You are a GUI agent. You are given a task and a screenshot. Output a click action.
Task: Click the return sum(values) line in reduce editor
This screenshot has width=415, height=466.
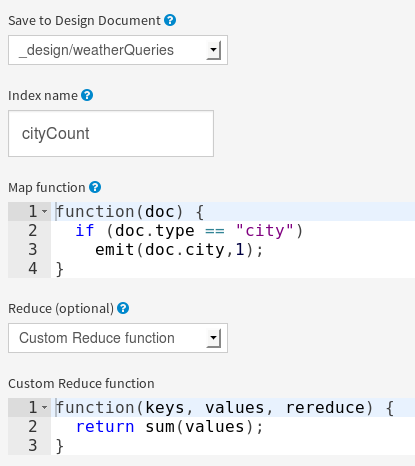click(x=170, y=427)
